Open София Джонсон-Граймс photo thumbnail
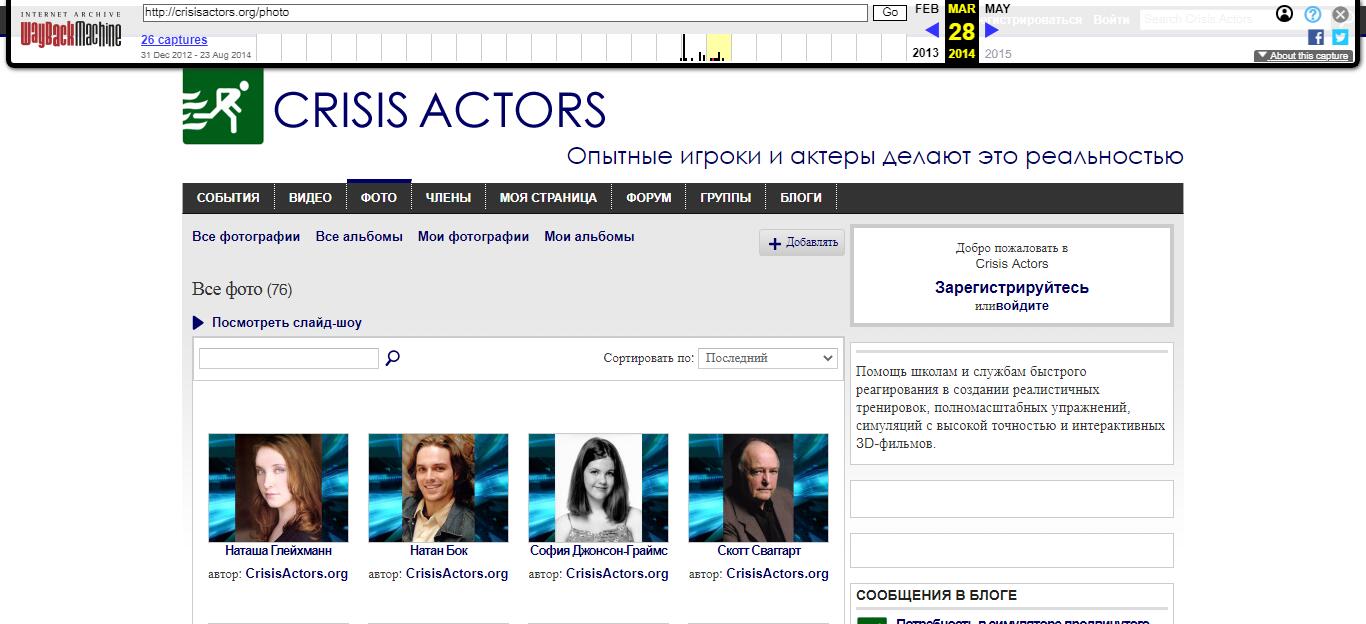1366x624 pixels. coord(598,488)
